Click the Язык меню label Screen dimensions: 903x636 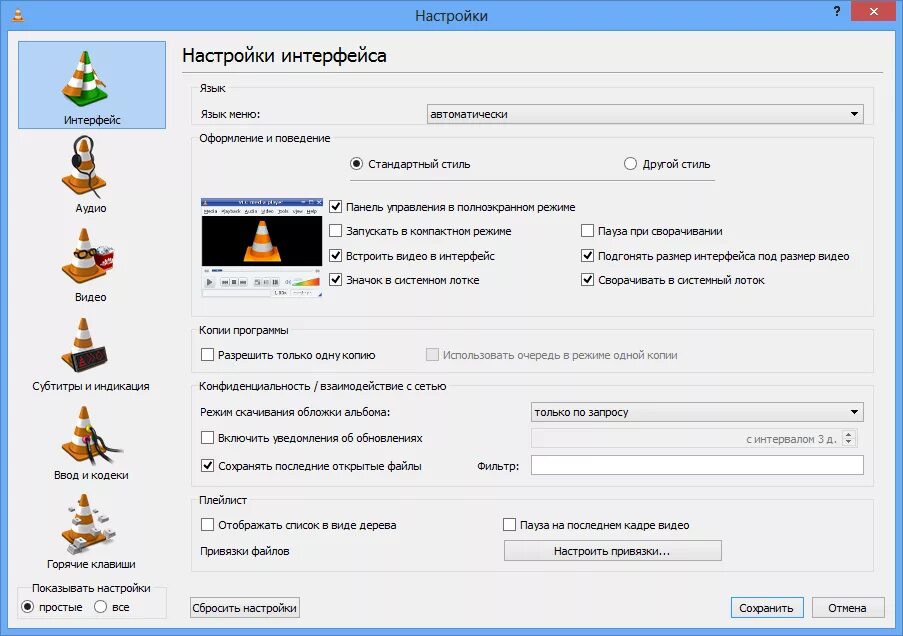pos(230,114)
